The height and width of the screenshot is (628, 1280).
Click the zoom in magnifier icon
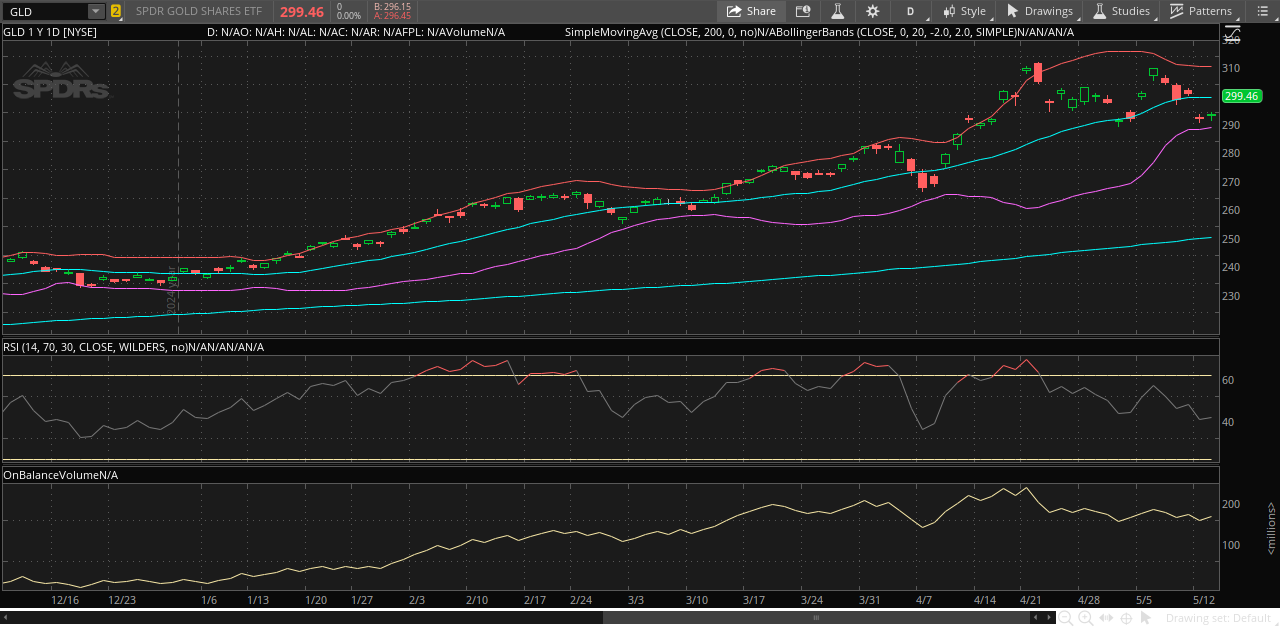pos(1085,618)
